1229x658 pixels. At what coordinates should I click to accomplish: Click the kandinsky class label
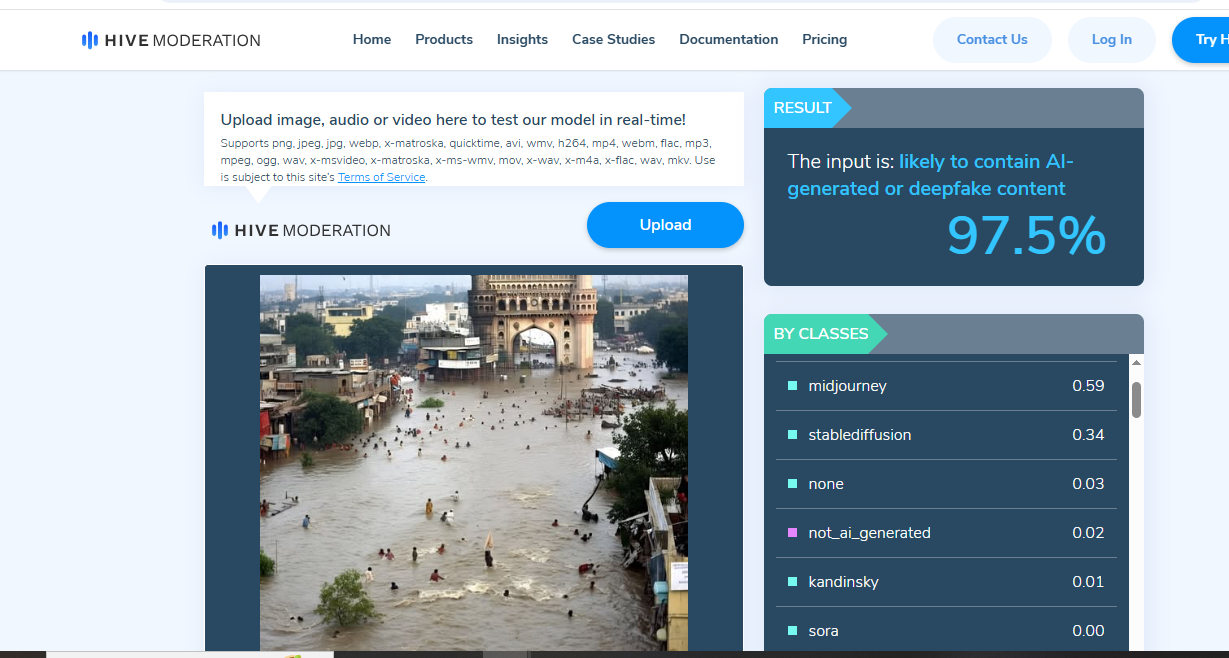click(843, 582)
